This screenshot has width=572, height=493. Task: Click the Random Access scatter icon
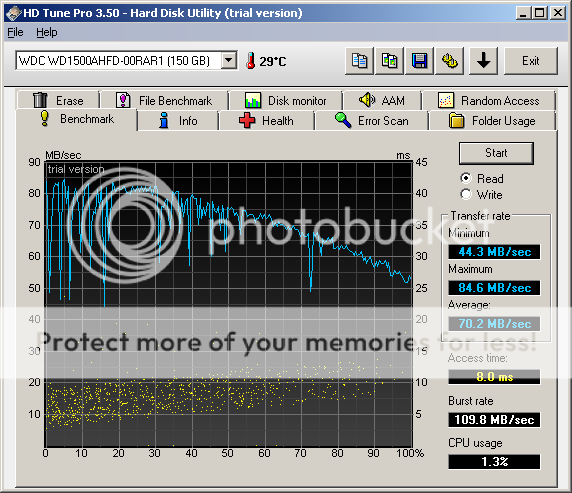click(445, 100)
